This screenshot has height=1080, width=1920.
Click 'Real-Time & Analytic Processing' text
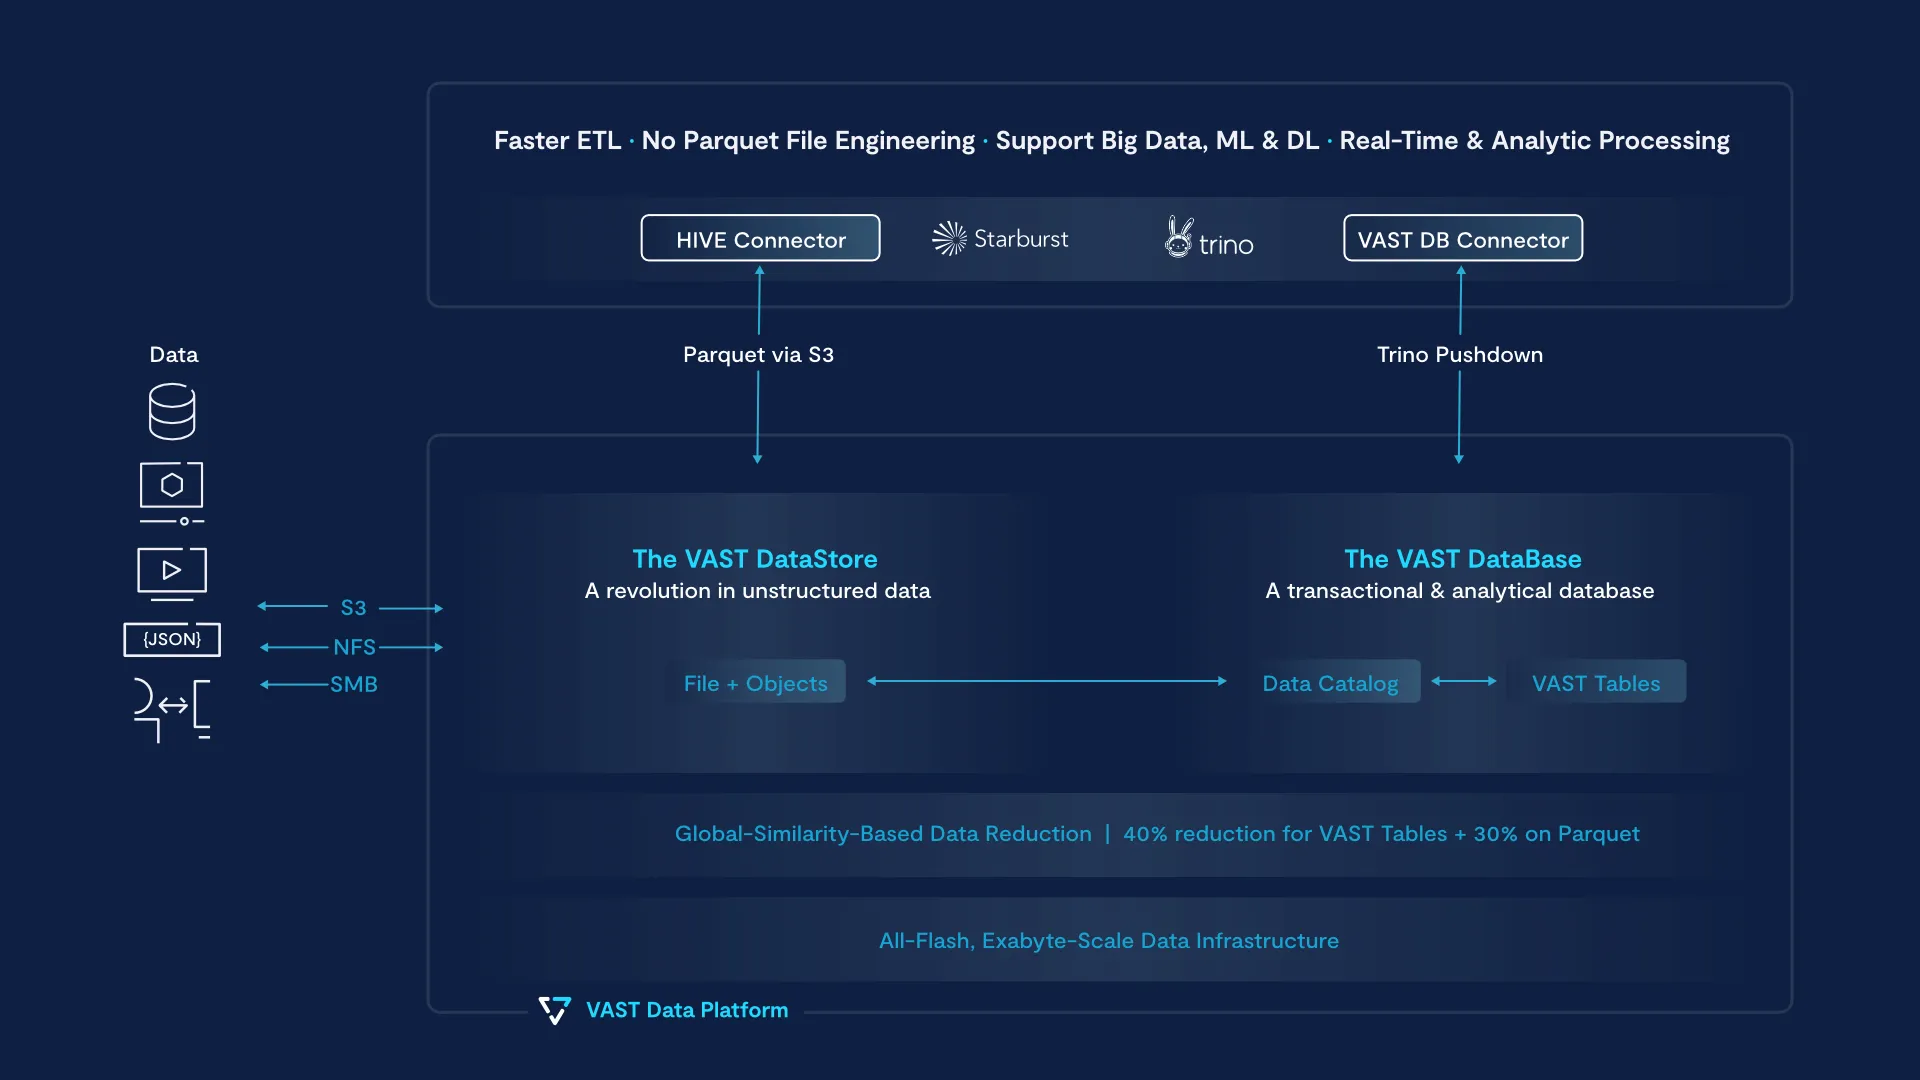click(x=1534, y=140)
